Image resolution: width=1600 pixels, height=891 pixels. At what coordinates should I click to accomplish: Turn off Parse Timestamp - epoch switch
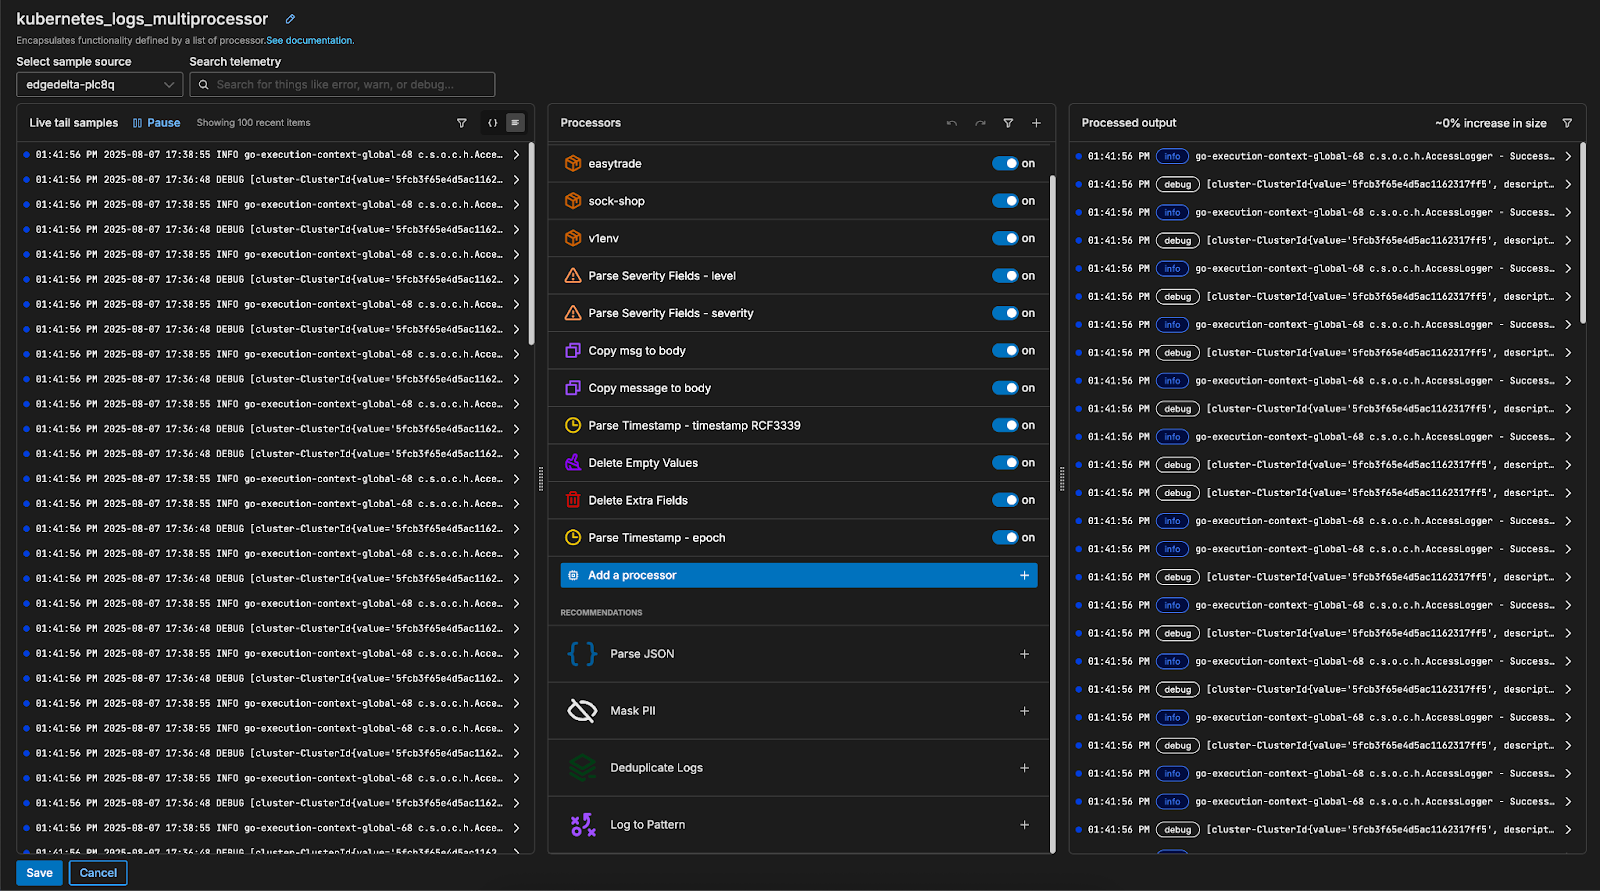(1005, 538)
